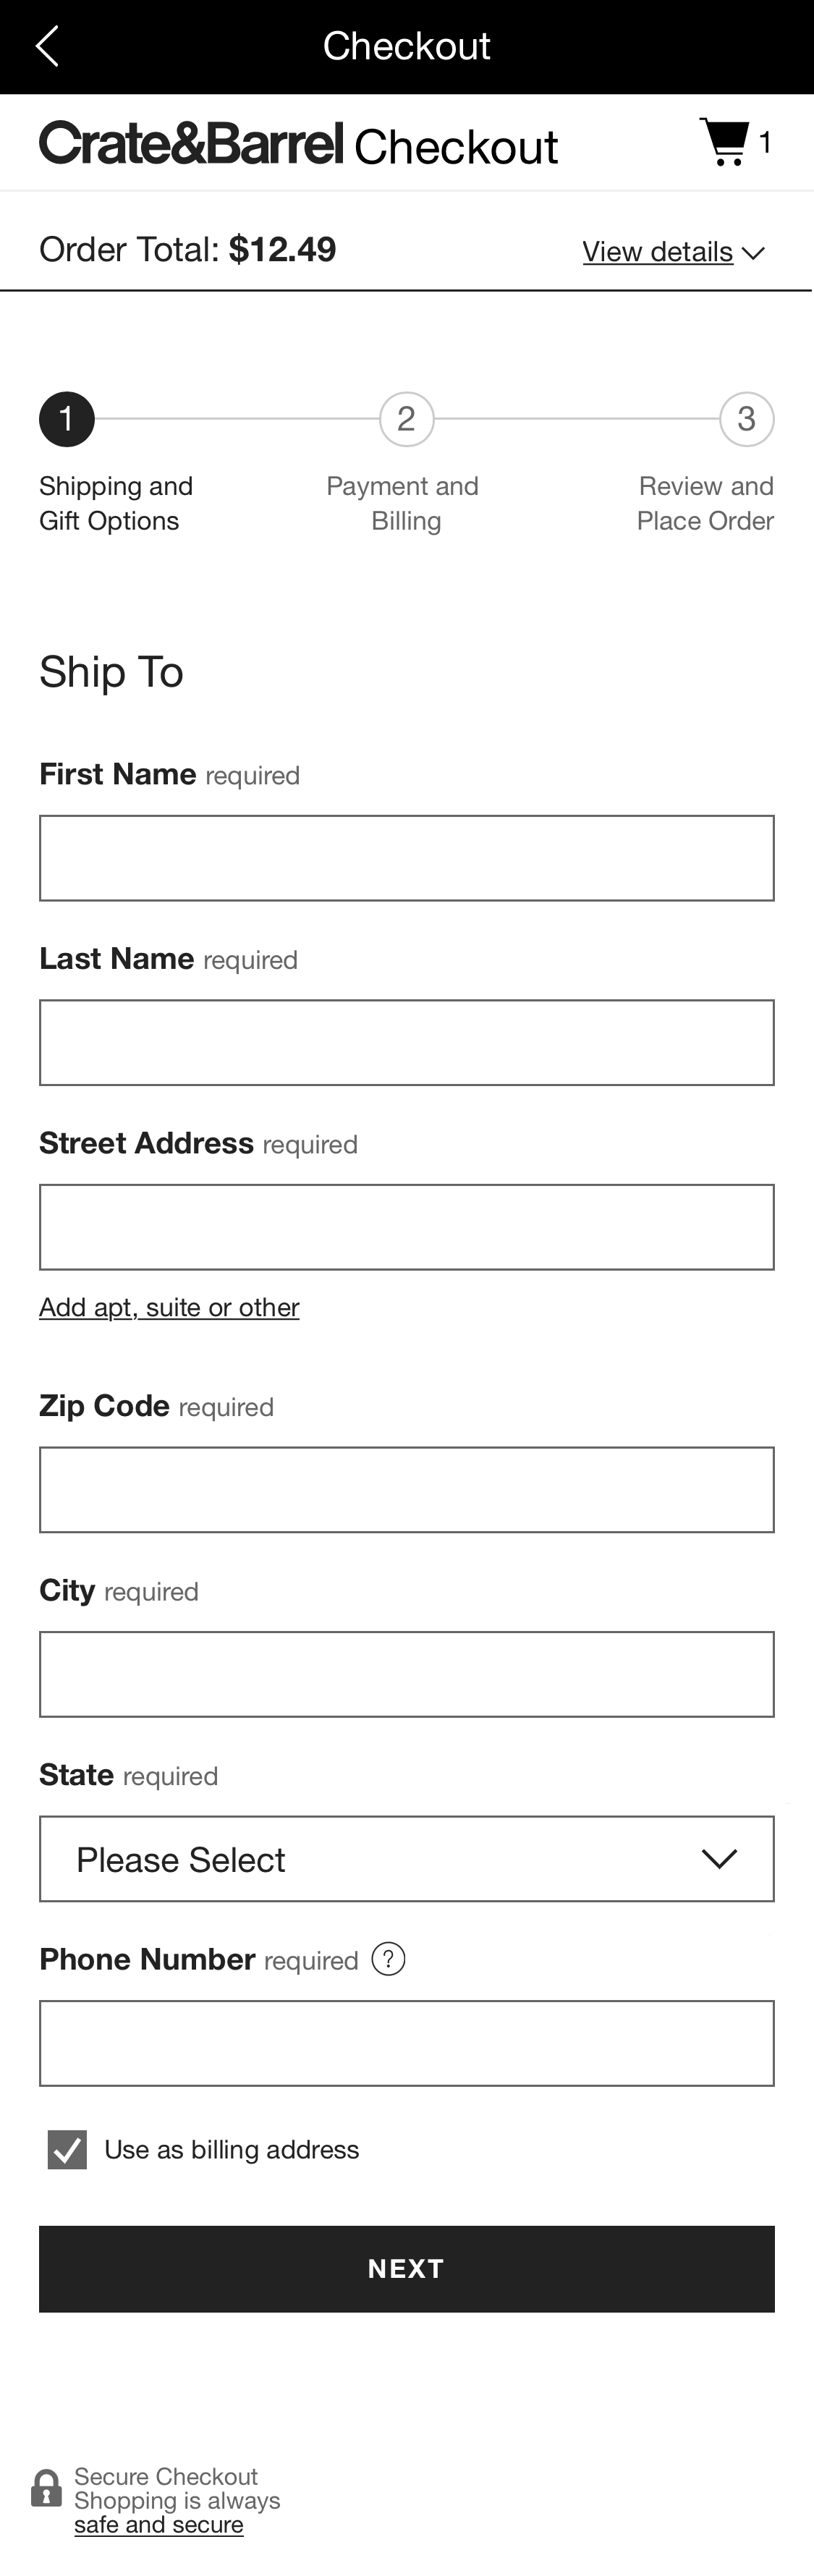Click step 1 Shipping and Gift Options circle
This screenshot has width=814, height=2576.
(66, 419)
